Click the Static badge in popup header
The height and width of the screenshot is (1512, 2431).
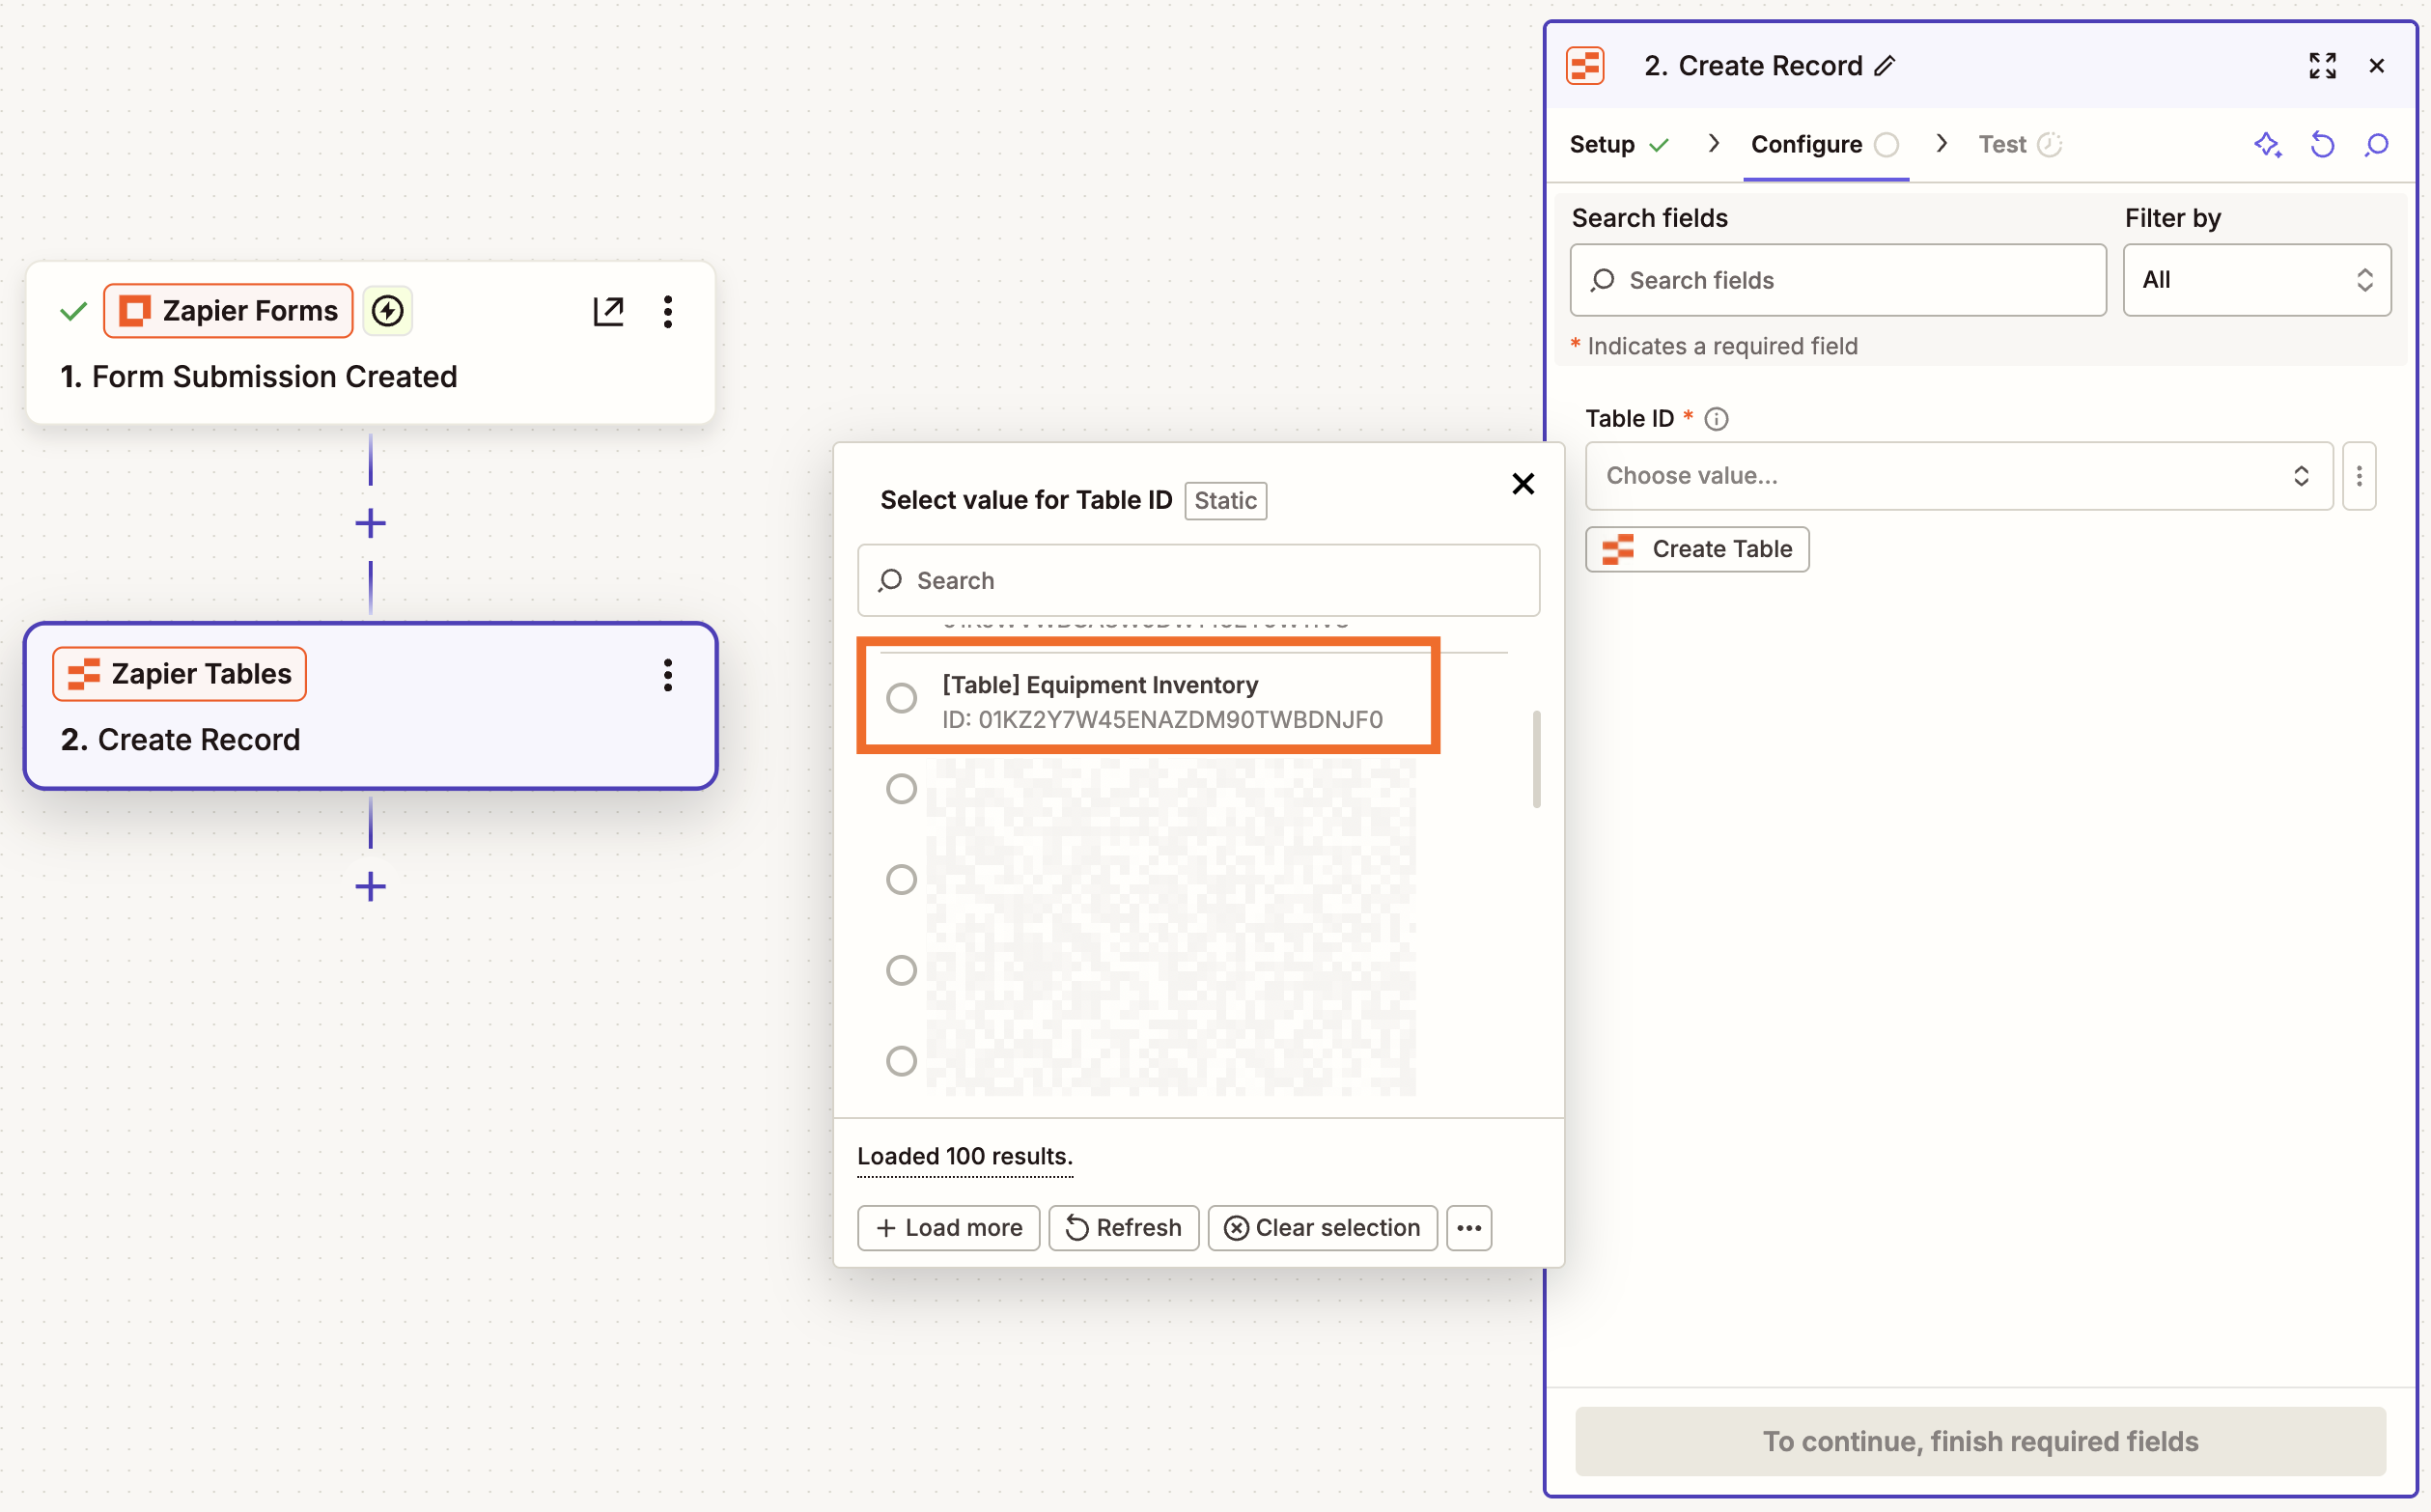[x=1225, y=501]
